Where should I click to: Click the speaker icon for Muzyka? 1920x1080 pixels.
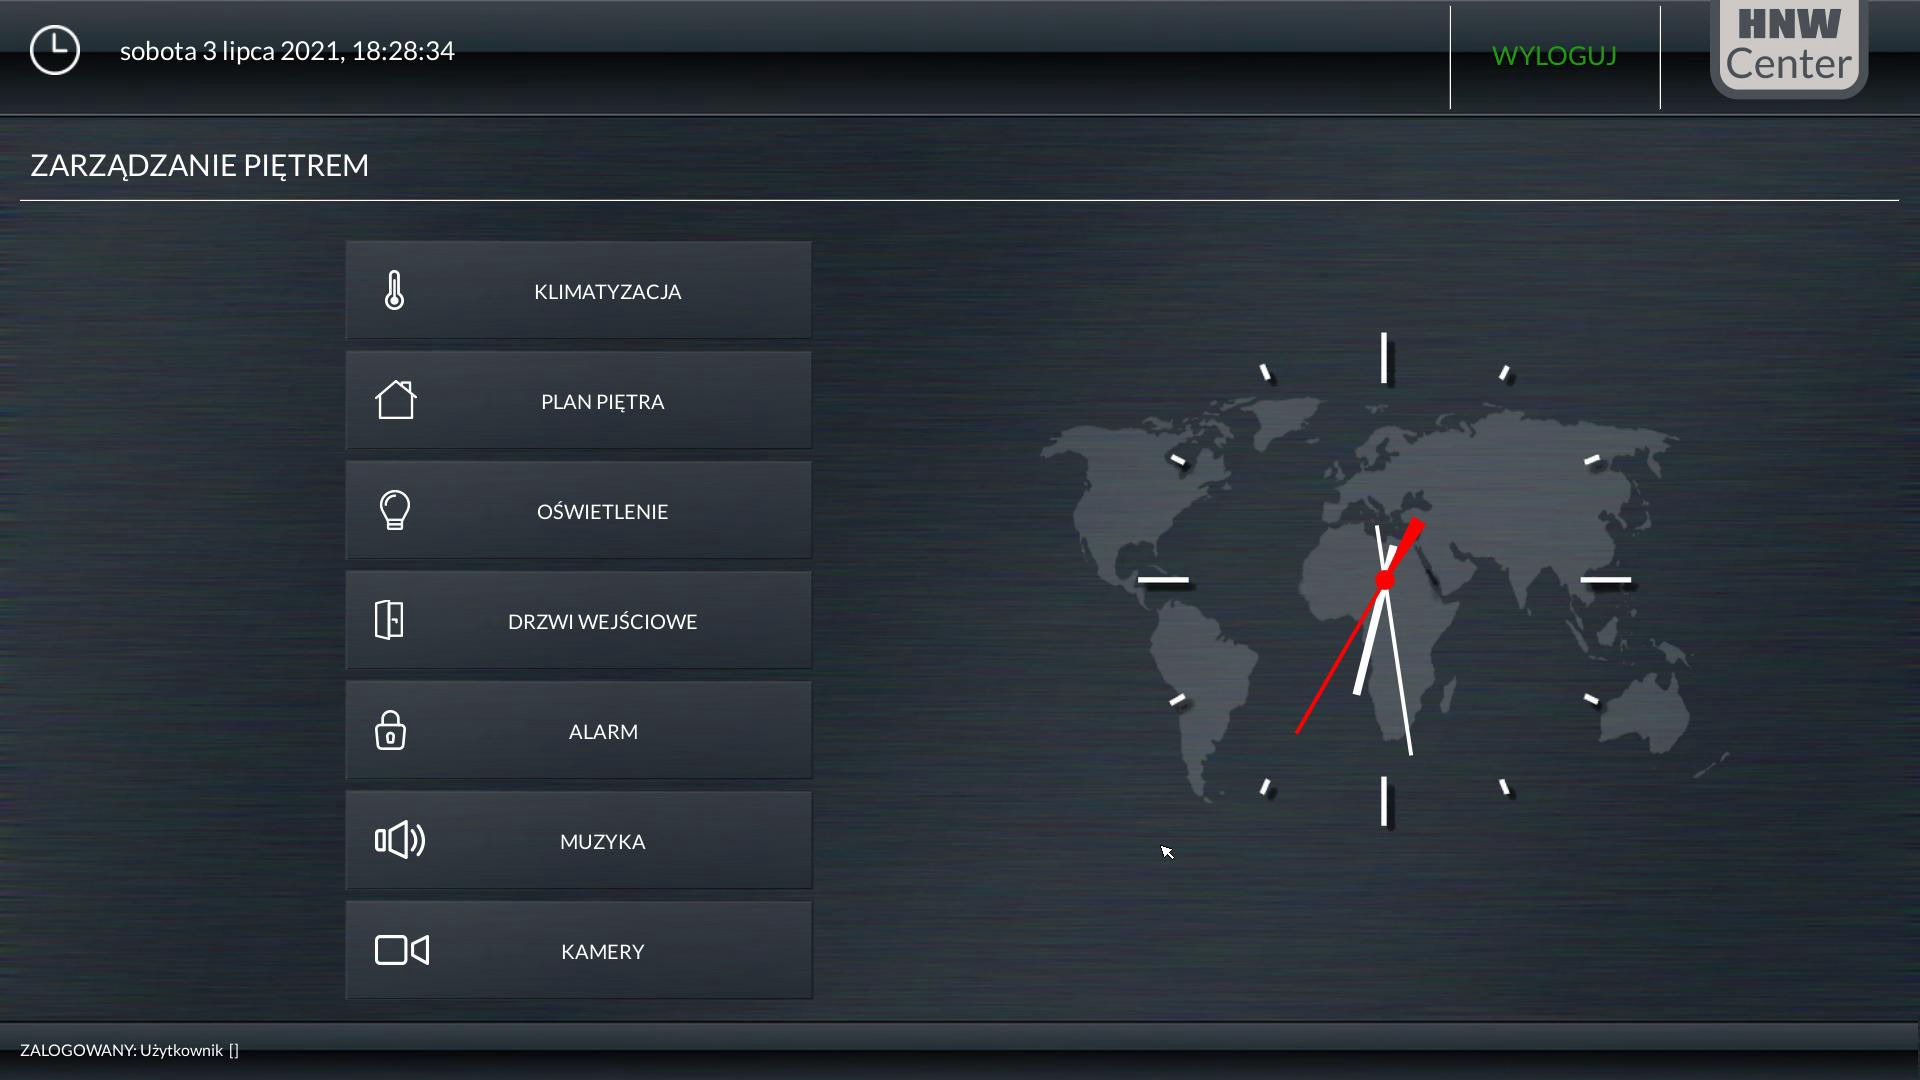coord(399,840)
